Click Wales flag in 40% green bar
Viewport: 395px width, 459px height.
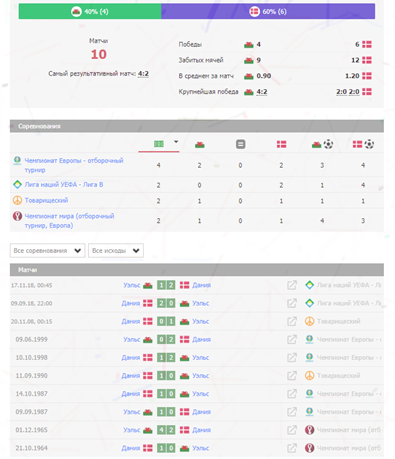click(x=76, y=11)
